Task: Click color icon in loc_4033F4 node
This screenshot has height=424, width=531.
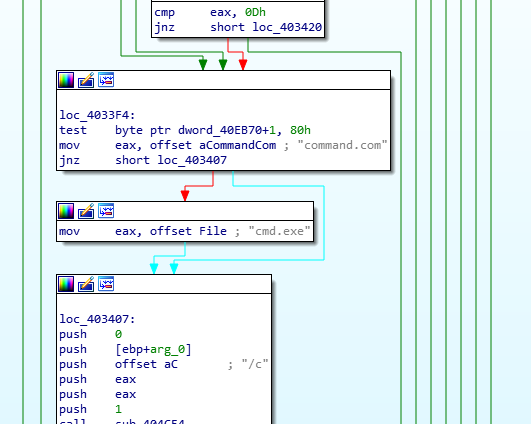Action: tap(66, 80)
